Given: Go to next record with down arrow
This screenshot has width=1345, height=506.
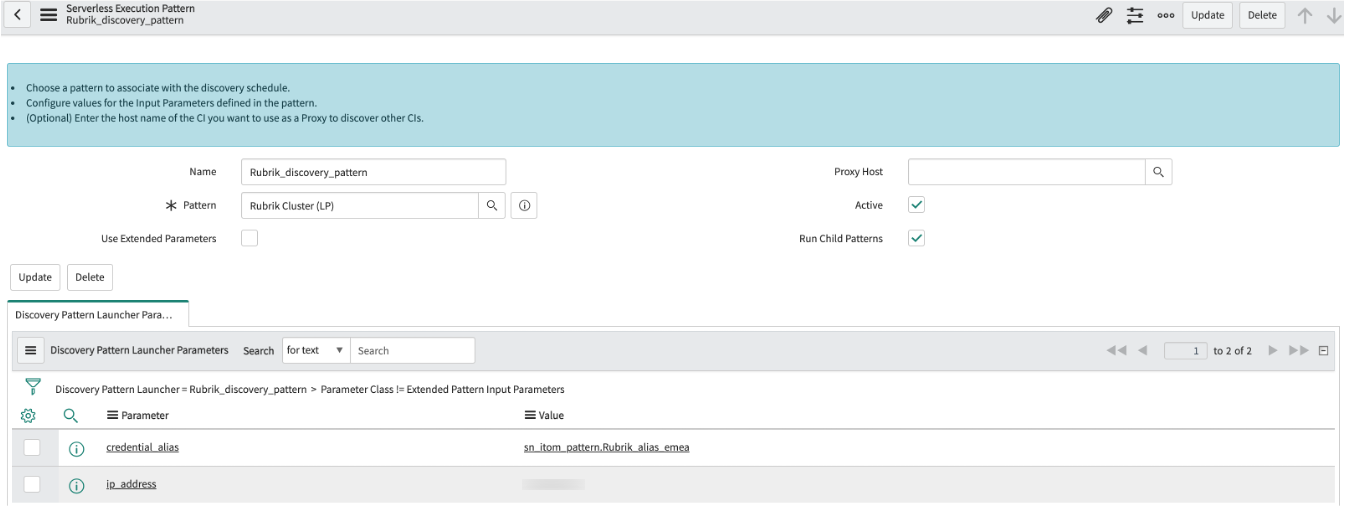Looking at the screenshot, I should click(x=1332, y=15).
